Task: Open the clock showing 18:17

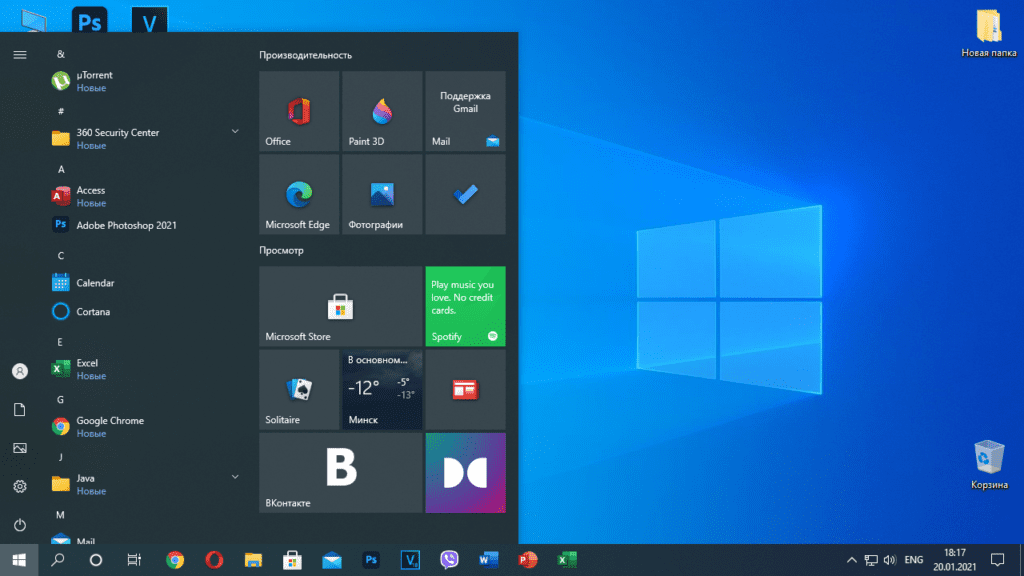Action: pyautogui.click(x=954, y=560)
